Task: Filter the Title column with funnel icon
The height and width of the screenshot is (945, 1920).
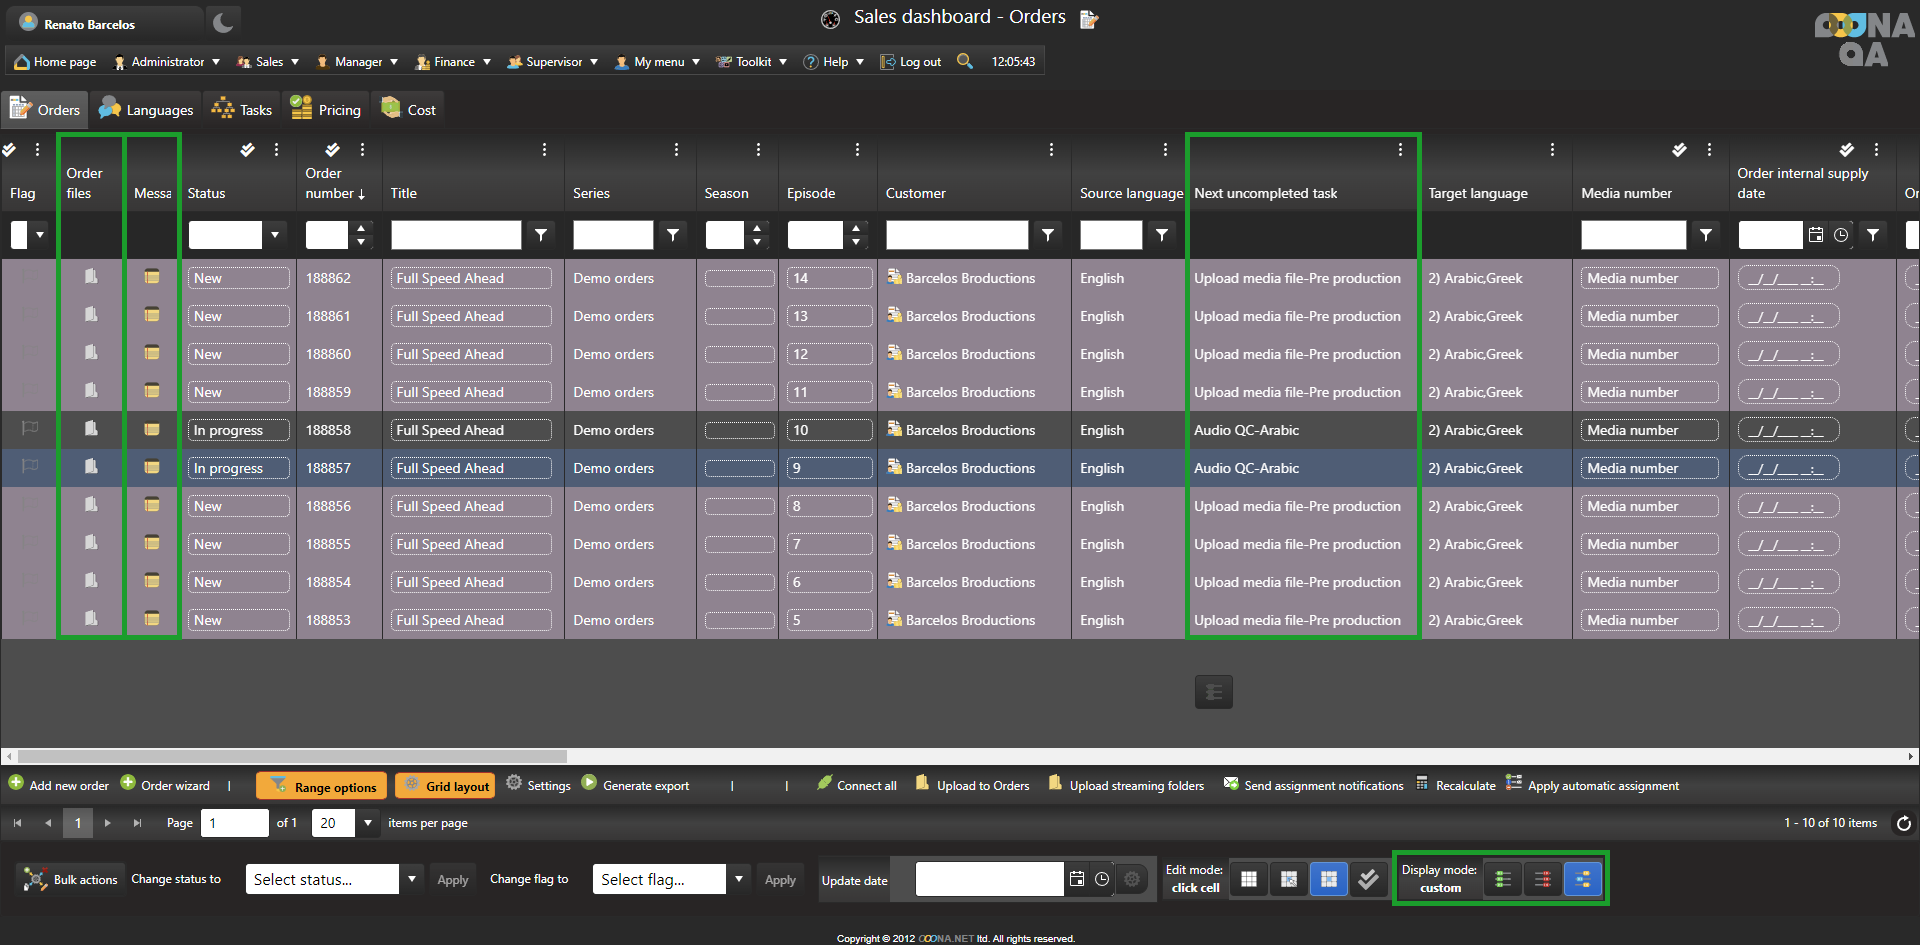Action: point(541,235)
